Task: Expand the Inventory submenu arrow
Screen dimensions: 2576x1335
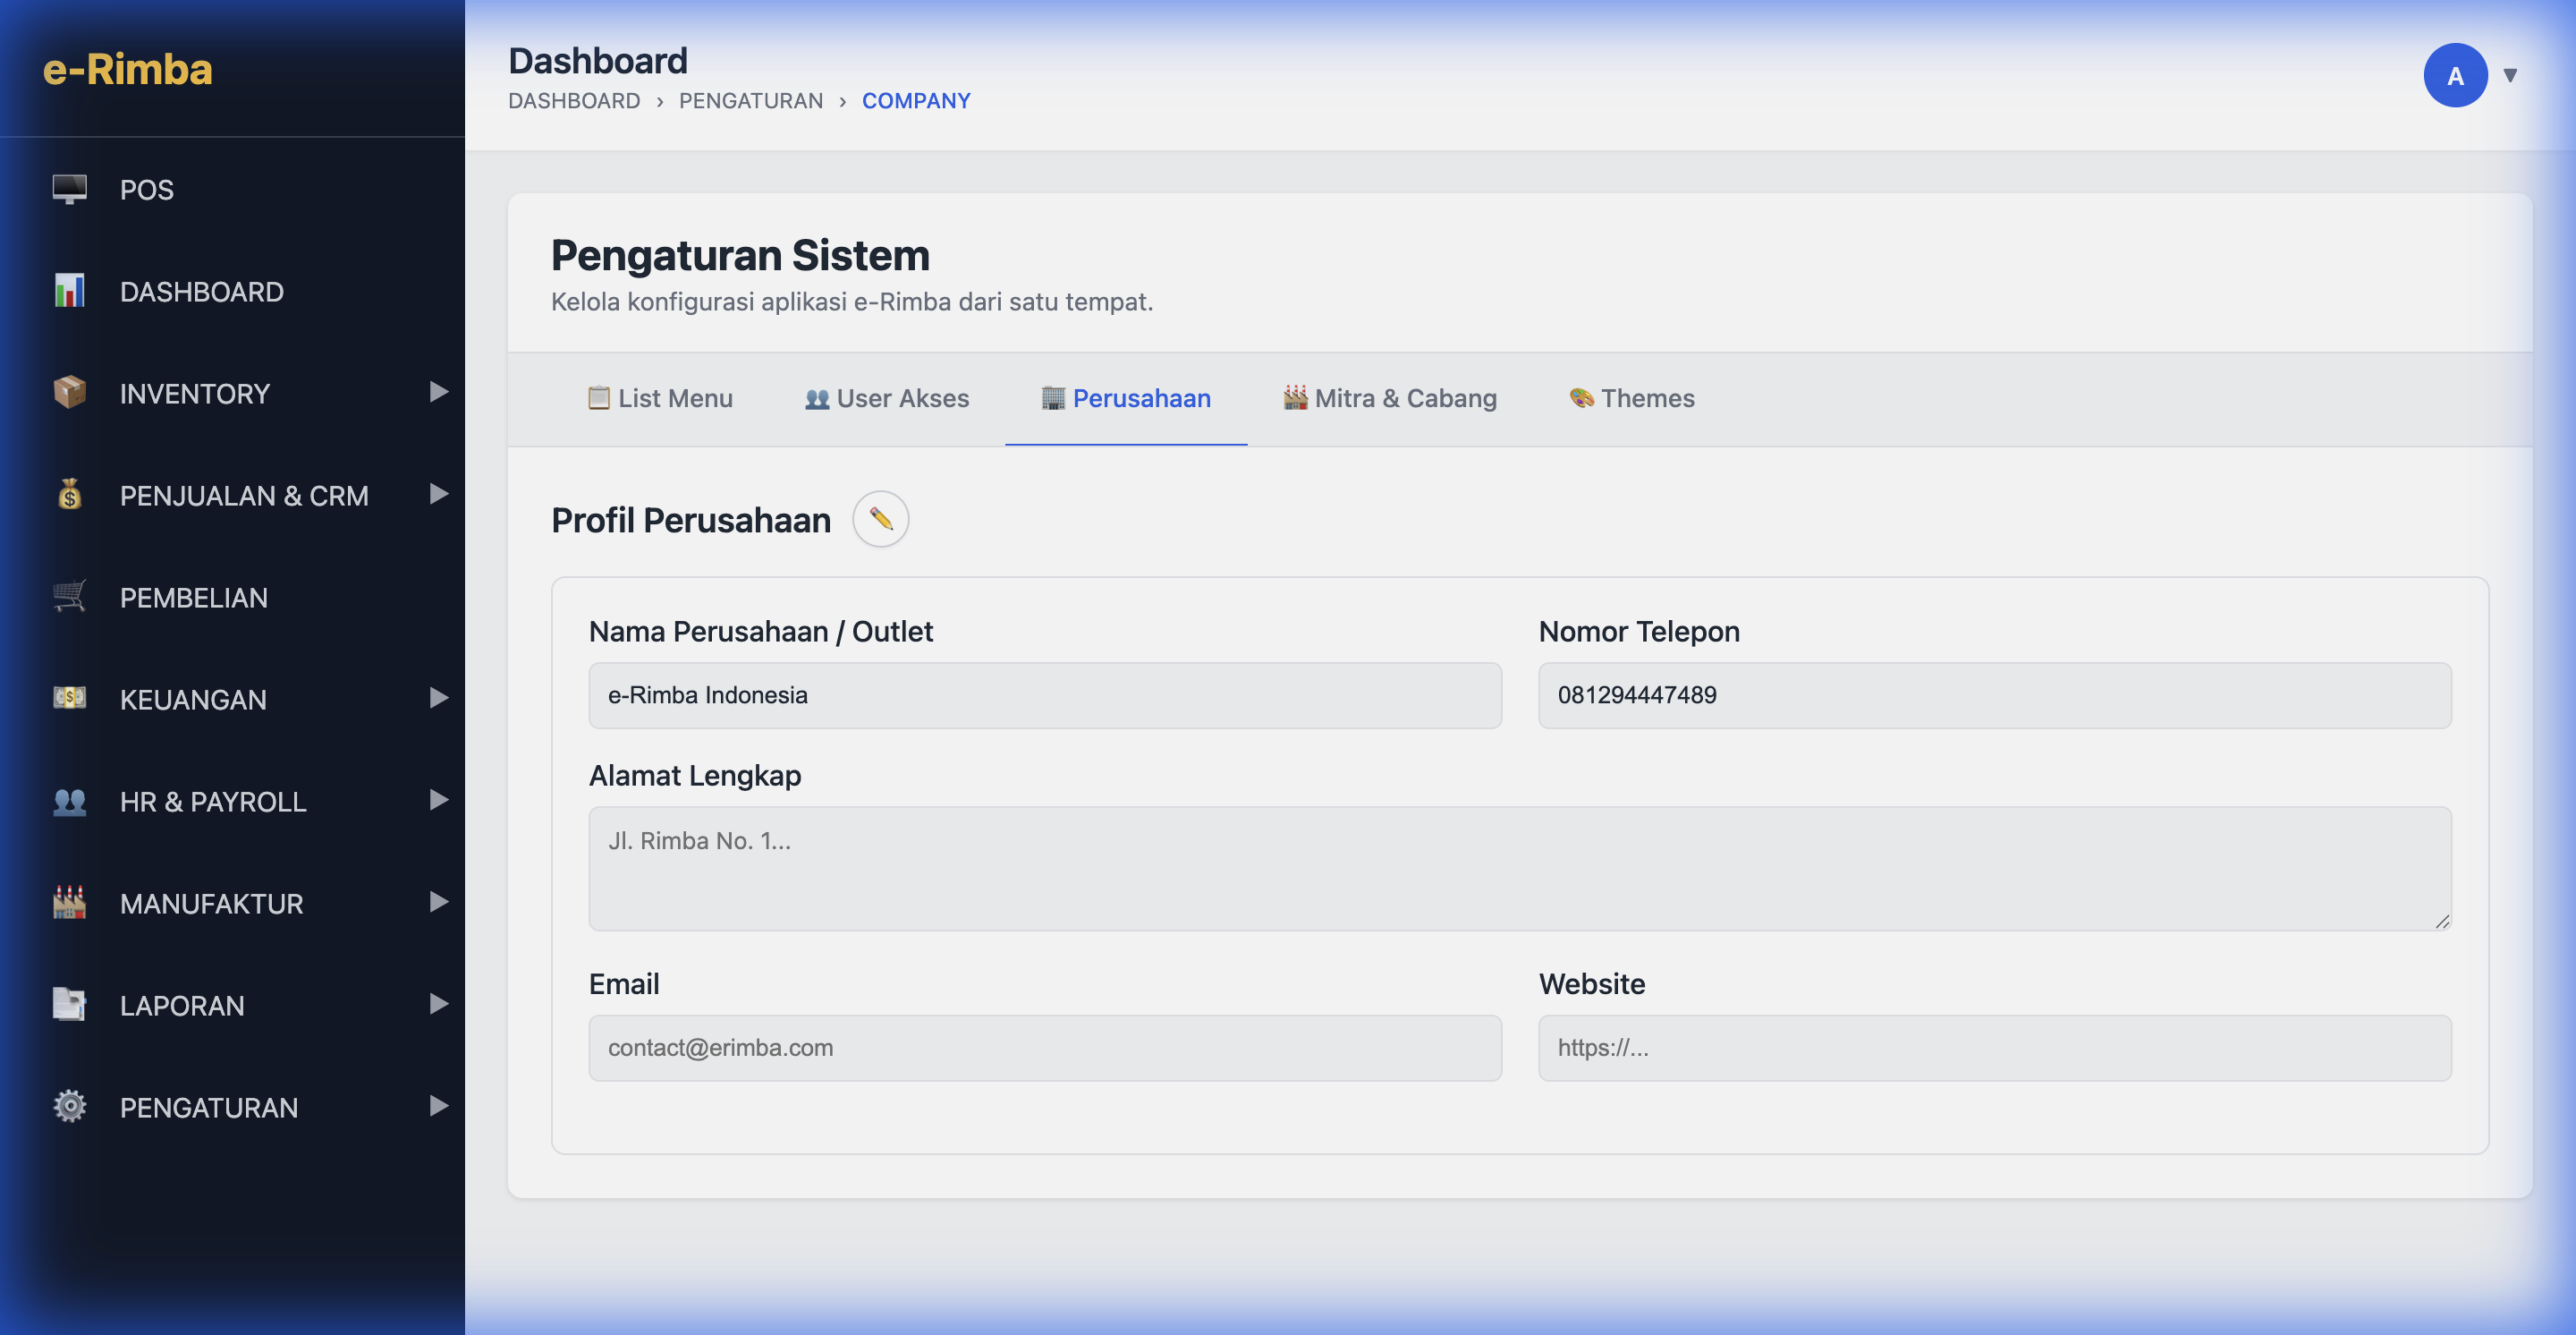Action: (437, 392)
